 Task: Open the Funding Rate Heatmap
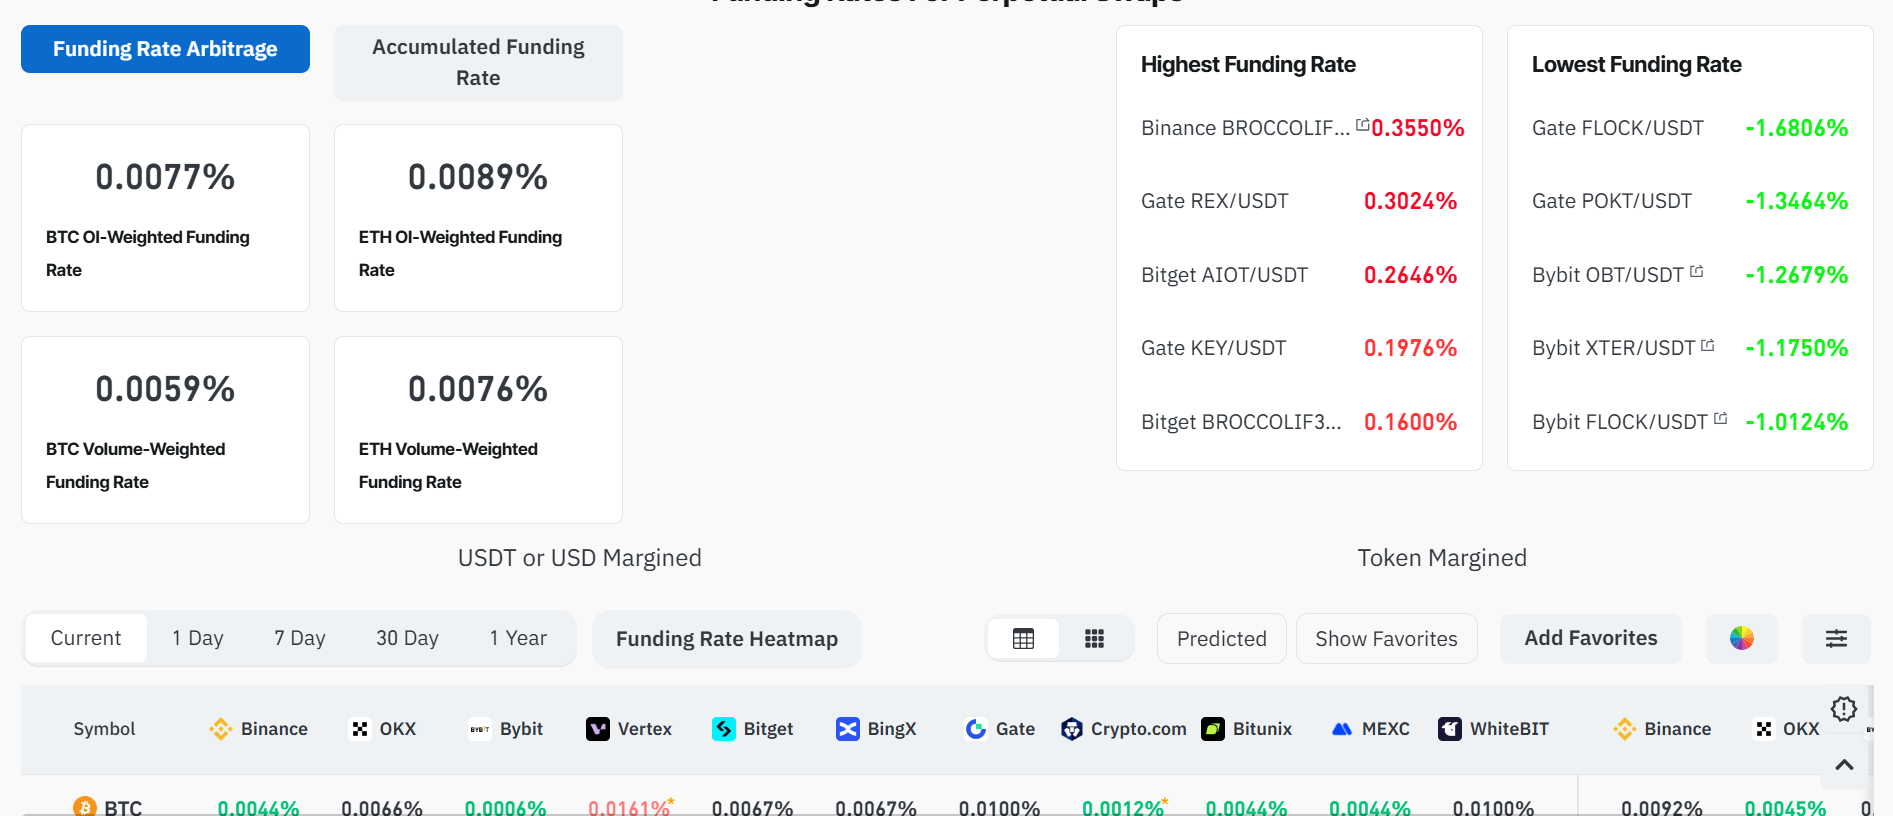pos(727,639)
